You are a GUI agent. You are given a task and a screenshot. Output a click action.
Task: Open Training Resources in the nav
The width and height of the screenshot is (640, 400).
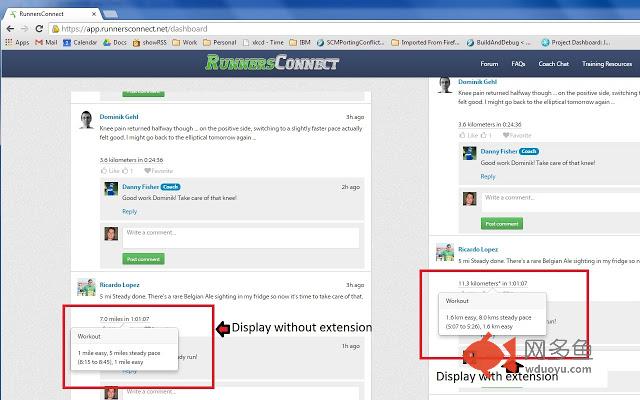point(607,64)
